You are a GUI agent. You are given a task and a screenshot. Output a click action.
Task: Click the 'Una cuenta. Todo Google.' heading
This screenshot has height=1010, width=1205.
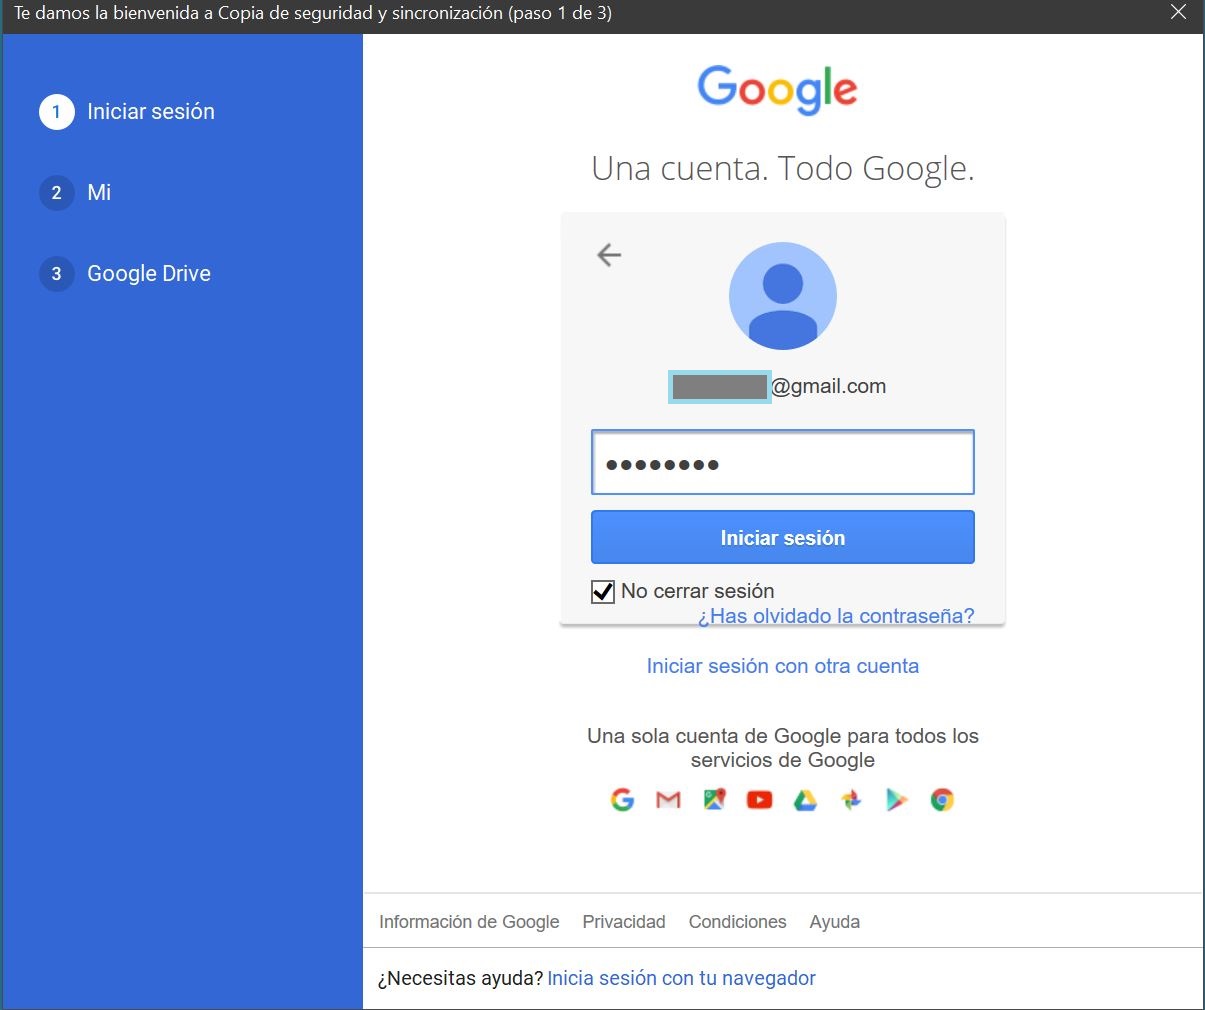pos(783,168)
